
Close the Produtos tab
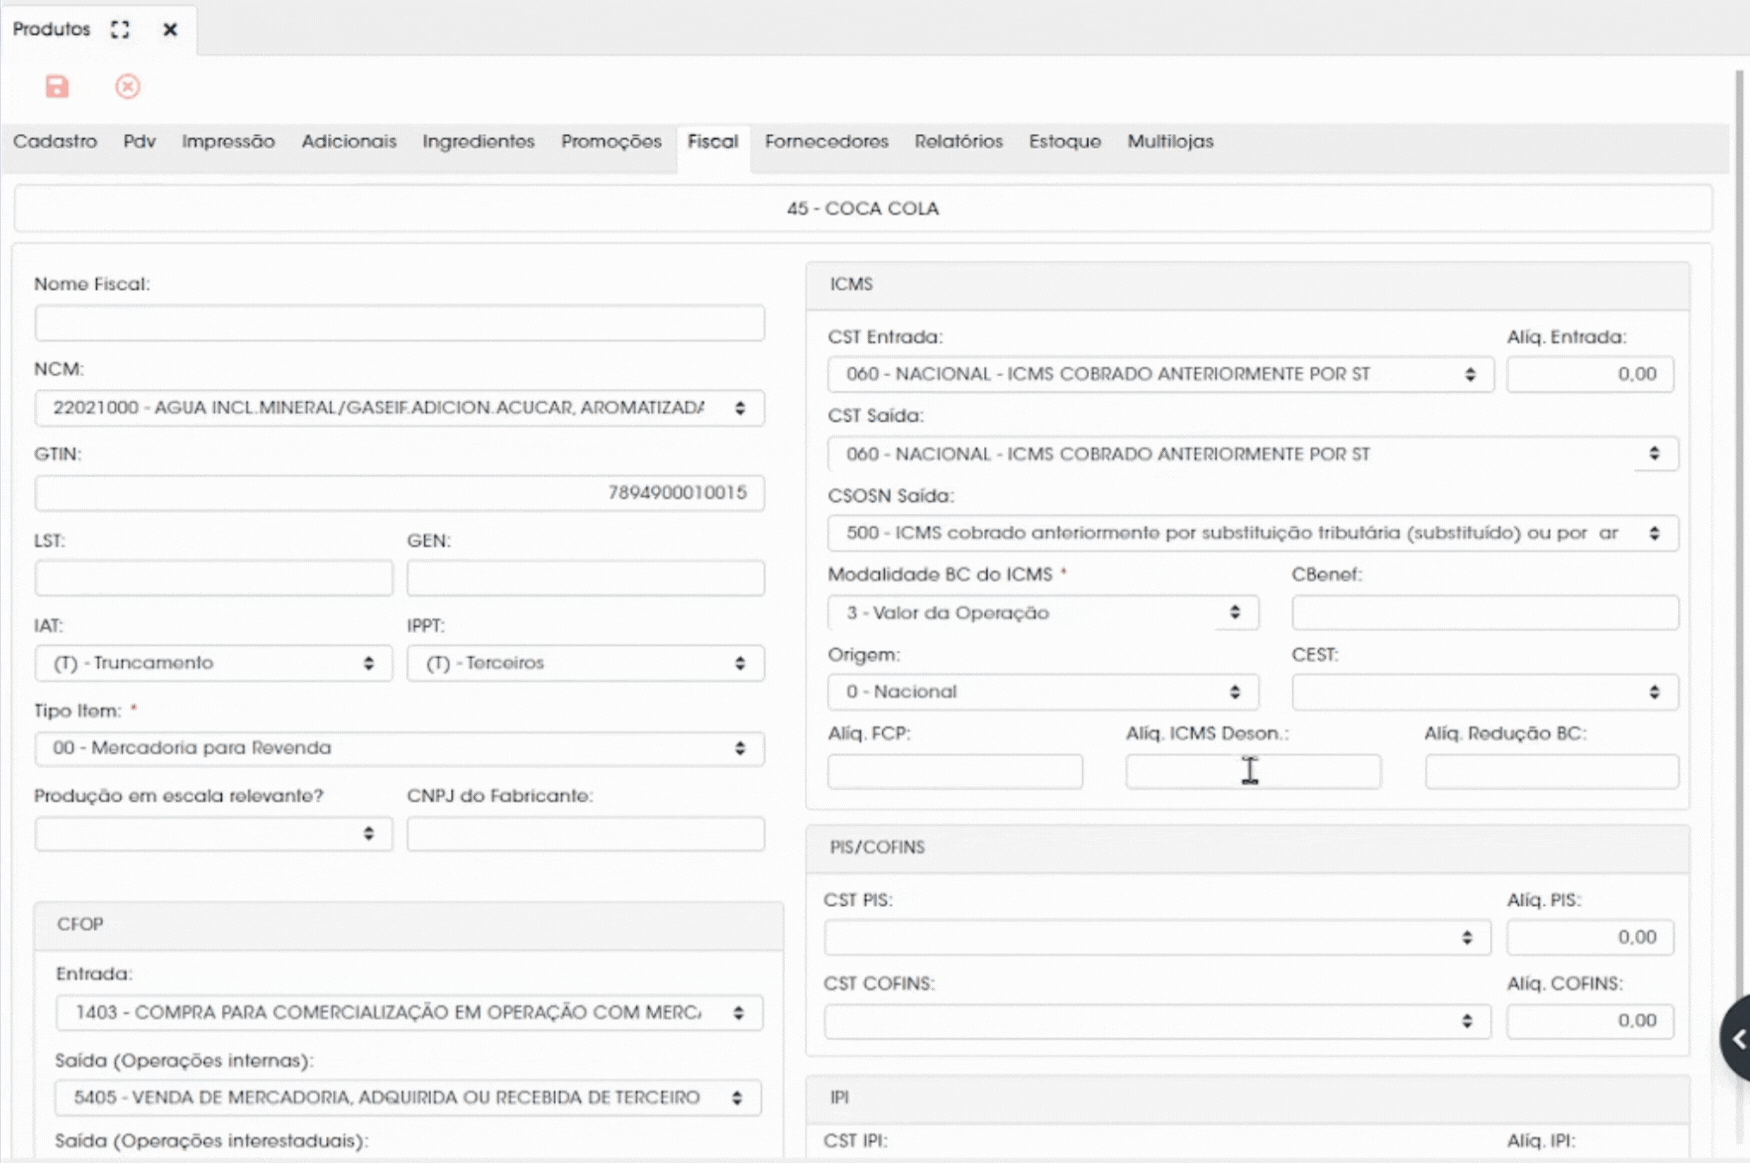tap(170, 29)
